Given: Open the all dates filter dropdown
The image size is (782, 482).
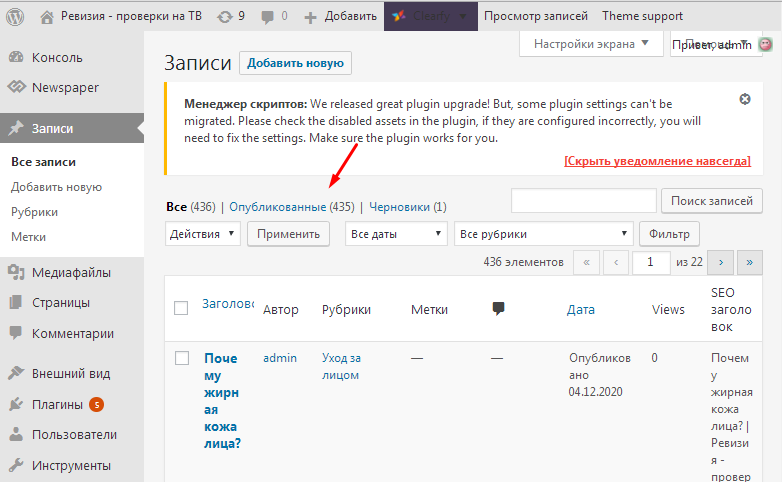Looking at the screenshot, I should [x=396, y=234].
